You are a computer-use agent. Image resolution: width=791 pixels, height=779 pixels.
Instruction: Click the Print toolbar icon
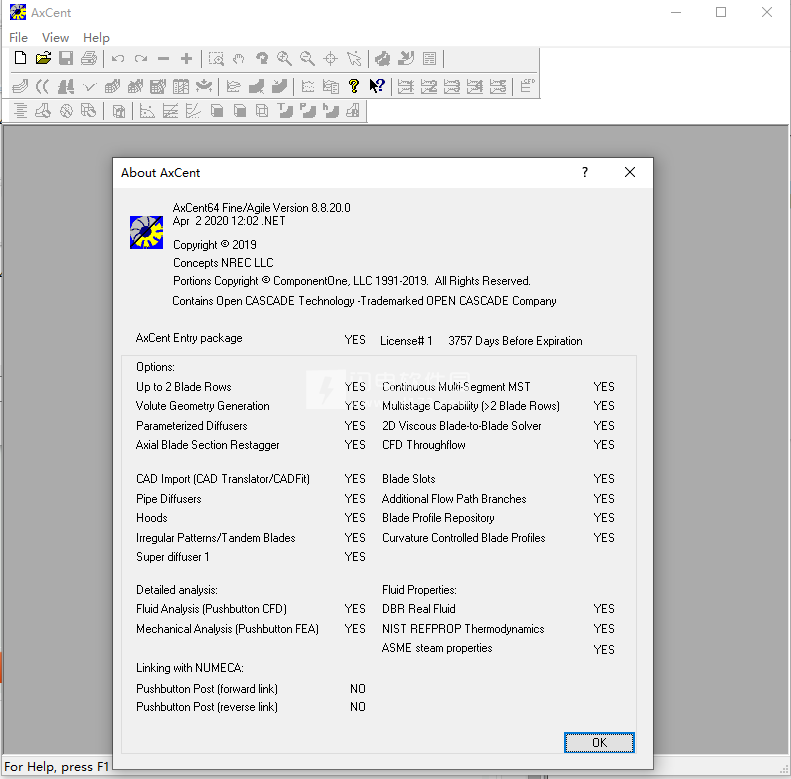(89, 59)
